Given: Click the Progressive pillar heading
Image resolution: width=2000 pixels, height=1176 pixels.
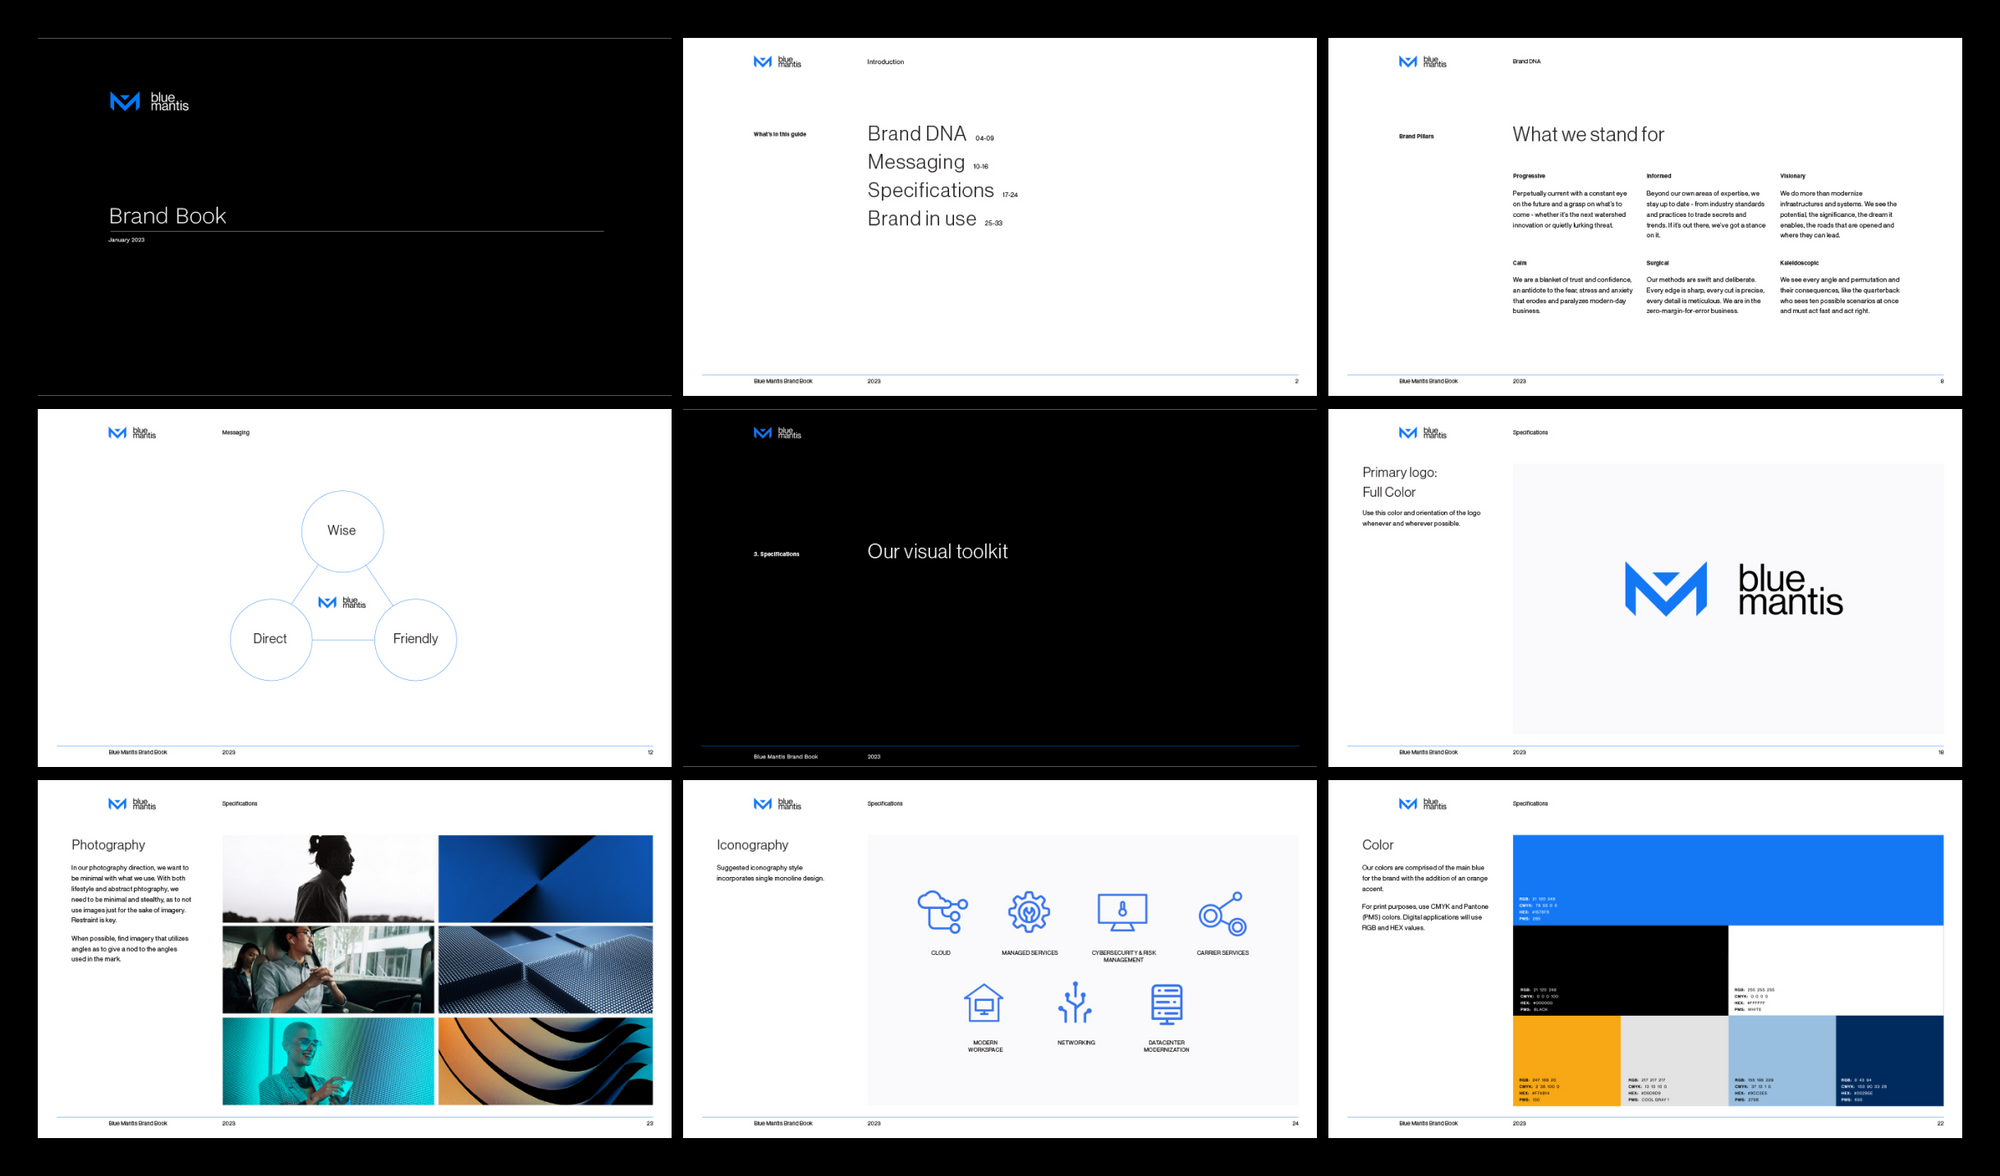Looking at the screenshot, I should pyautogui.click(x=1528, y=176).
